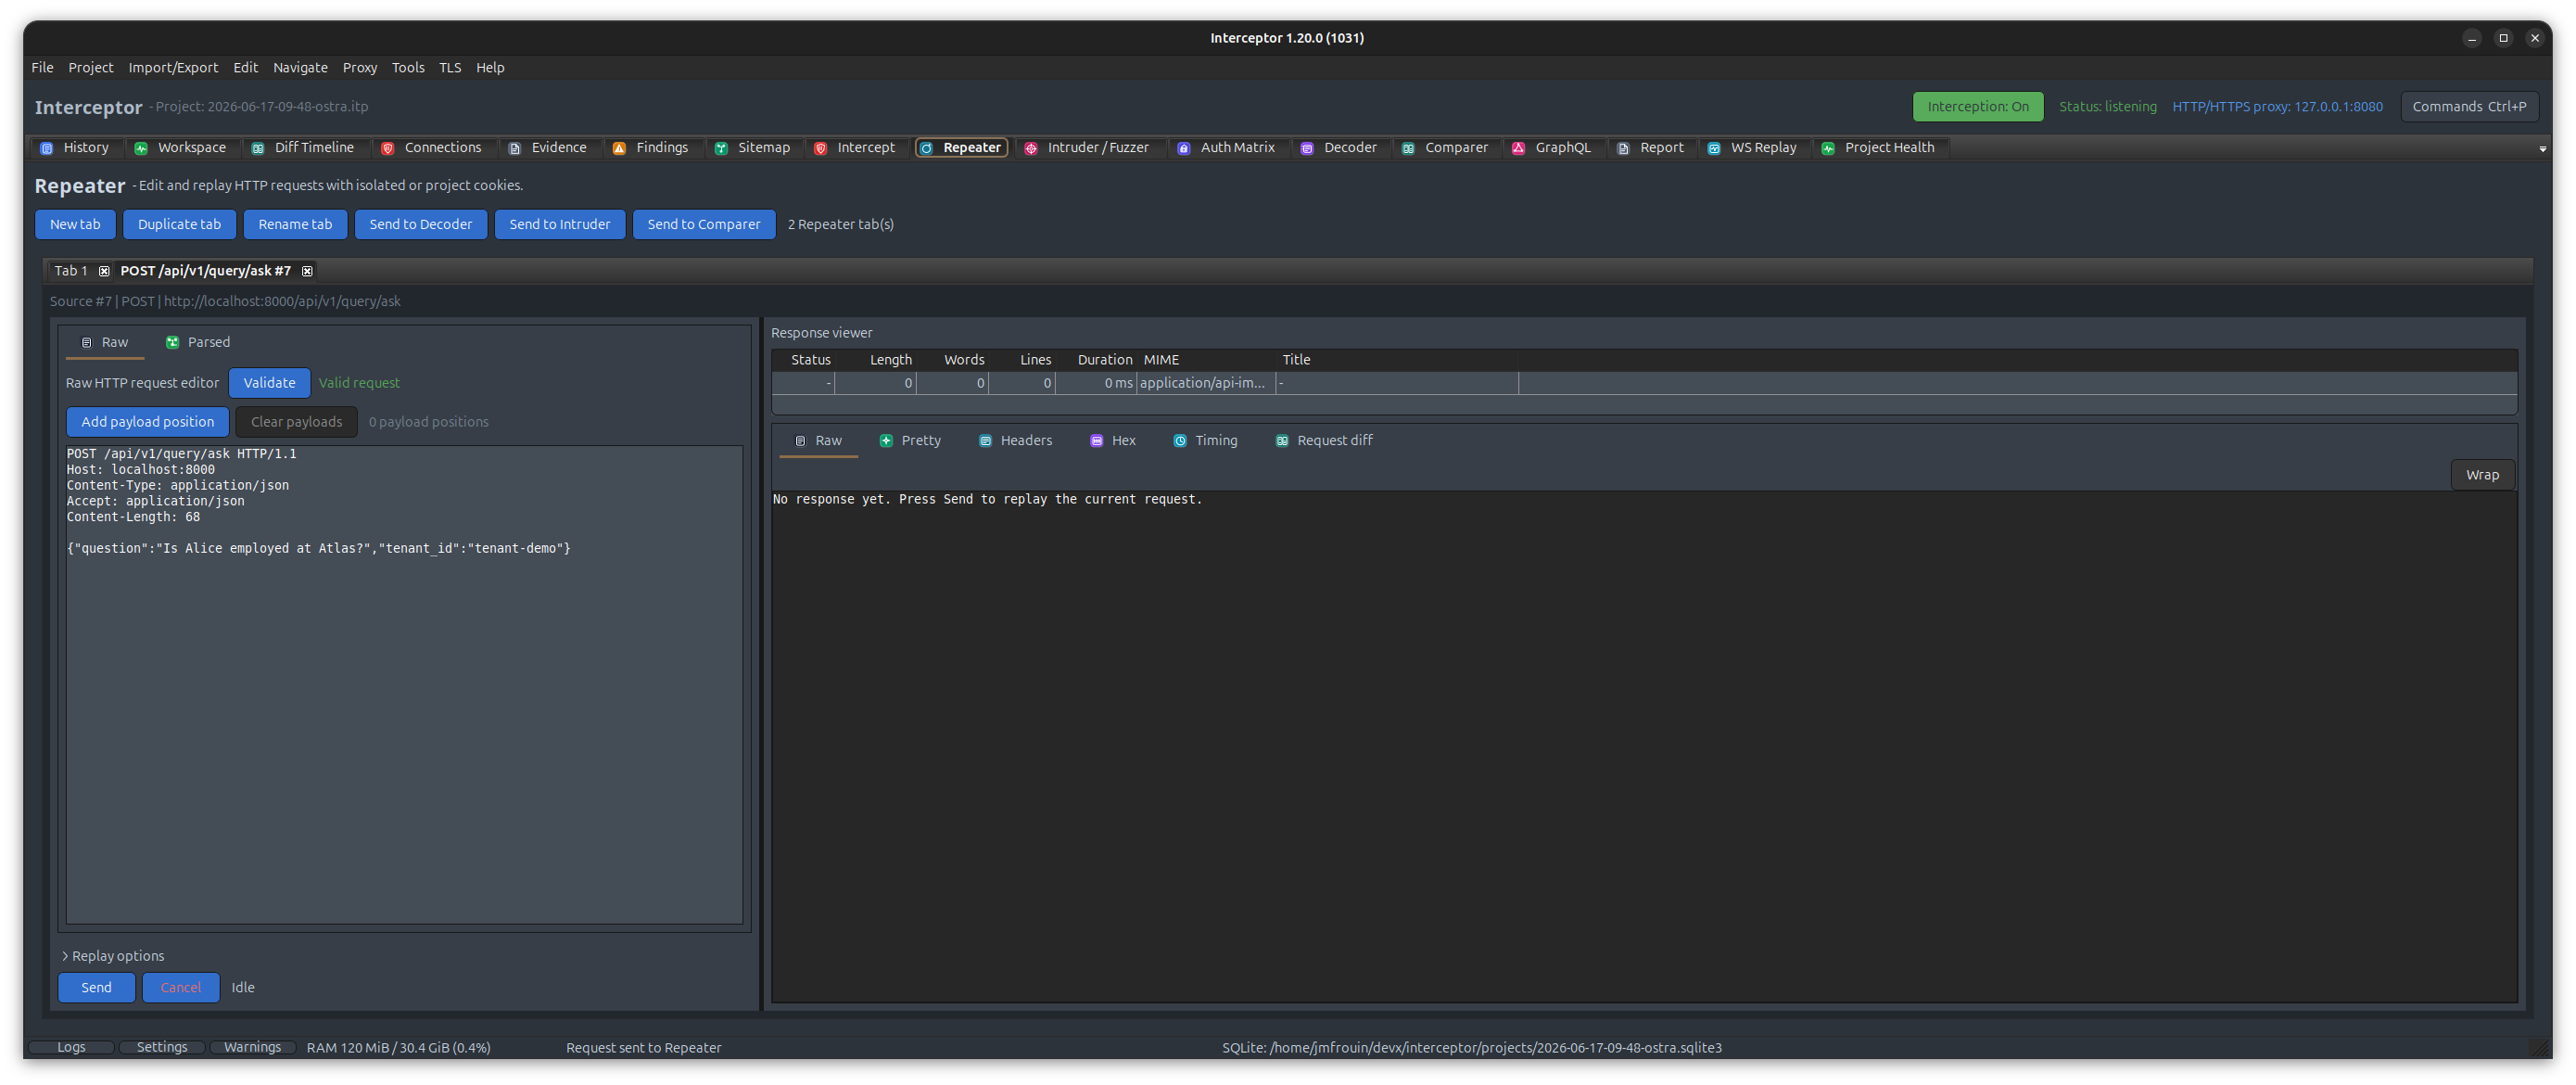Close the POST /api/v1/query/ask #7 tab
Image resolution: width=2576 pixels, height=1085 pixels.
pos(307,271)
